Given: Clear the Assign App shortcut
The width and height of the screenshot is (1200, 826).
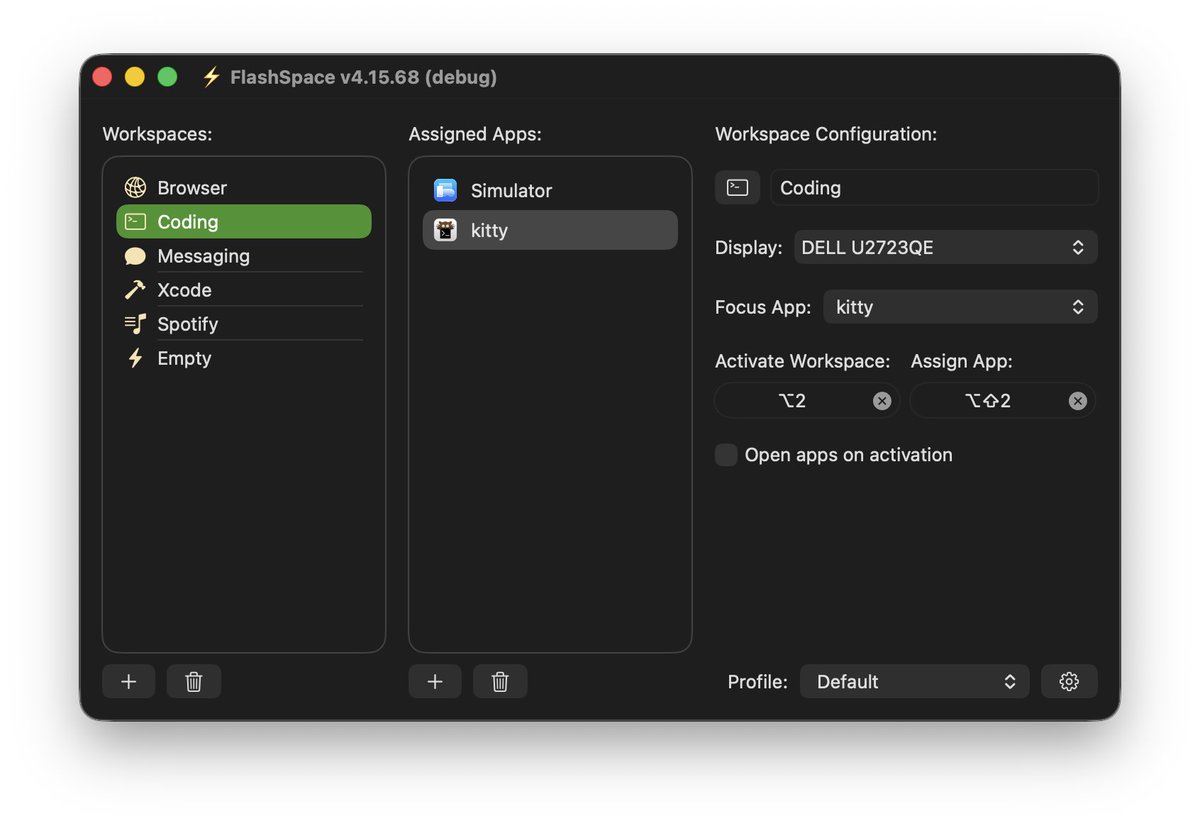Looking at the screenshot, I should click(1077, 401).
